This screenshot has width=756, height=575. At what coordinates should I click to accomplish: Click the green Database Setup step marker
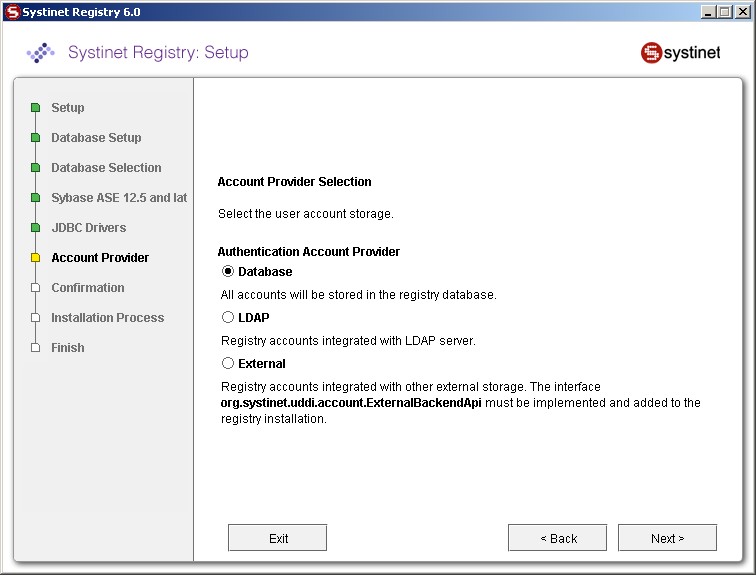(x=35, y=137)
